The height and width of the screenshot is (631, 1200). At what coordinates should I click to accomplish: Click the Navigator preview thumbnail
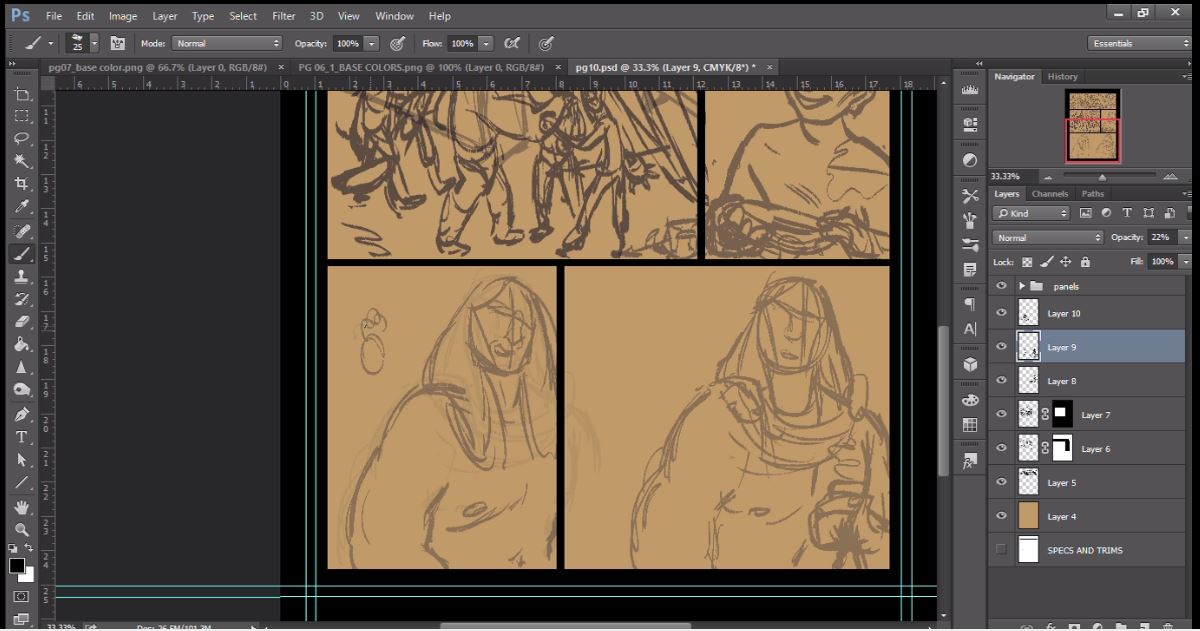[1092, 126]
